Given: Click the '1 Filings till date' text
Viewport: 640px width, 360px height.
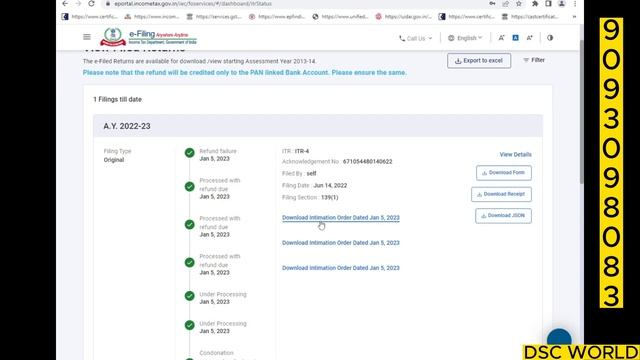Looking at the screenshot, I should pyautogui.click(x=117, y=99).
